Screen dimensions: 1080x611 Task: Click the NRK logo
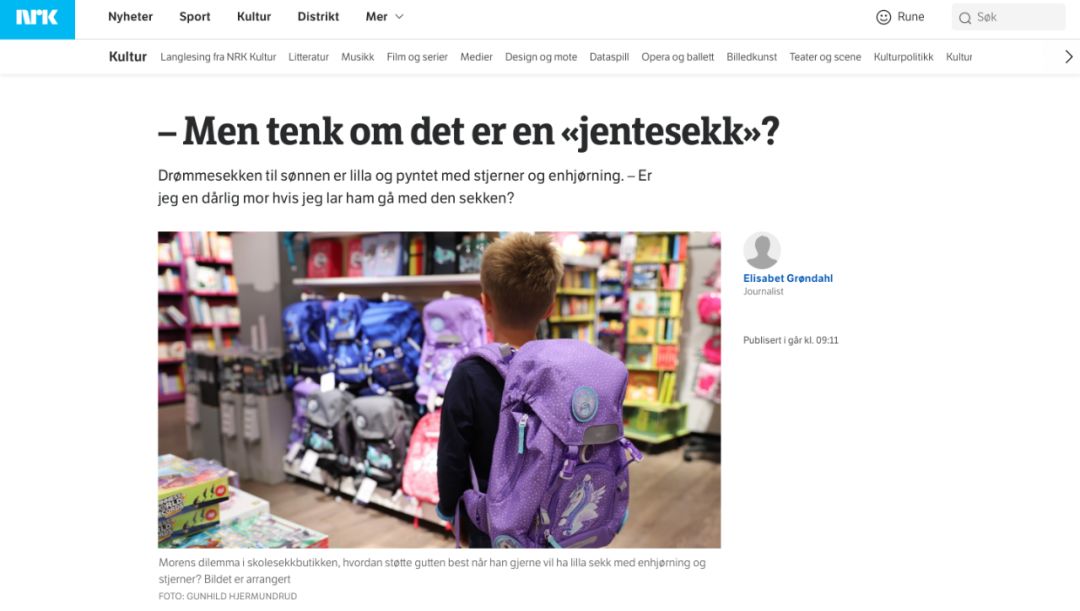click(x=37, y=17)
